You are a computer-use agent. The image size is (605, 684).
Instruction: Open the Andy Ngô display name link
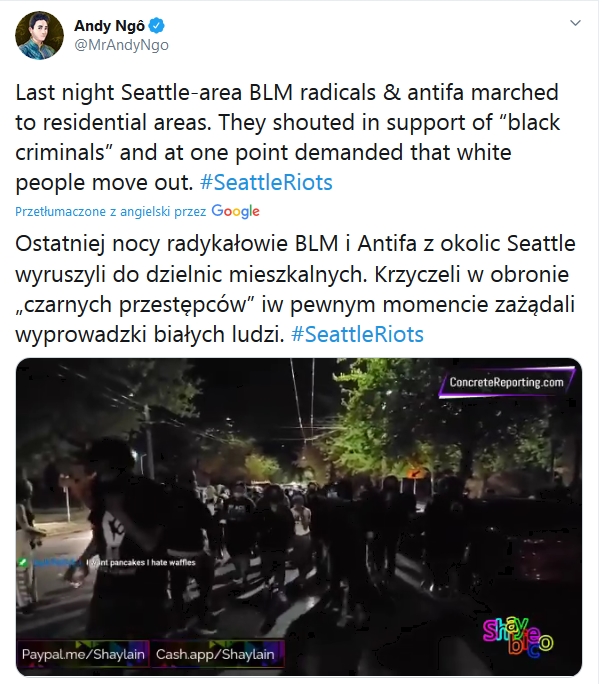pyautogui.click(x=109, y=26)
